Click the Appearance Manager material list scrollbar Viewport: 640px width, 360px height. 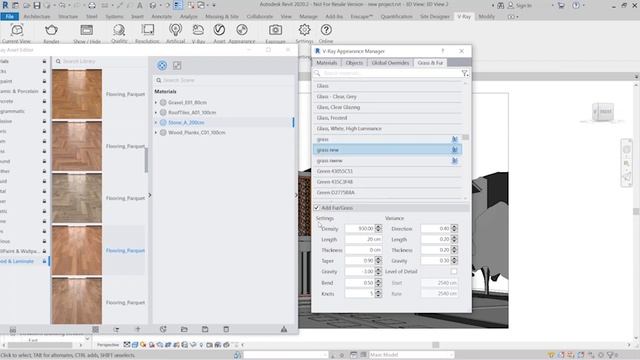click(465, 138)
